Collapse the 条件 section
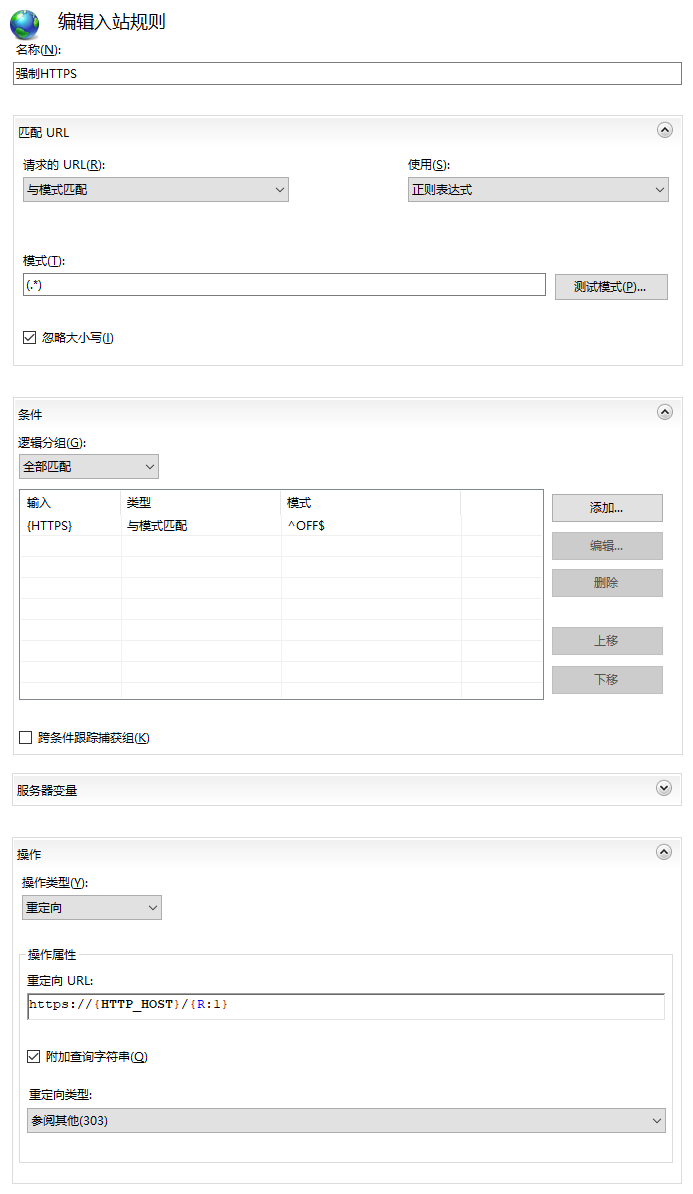Screen dimensions: 693x1194 tap(664, 412)
